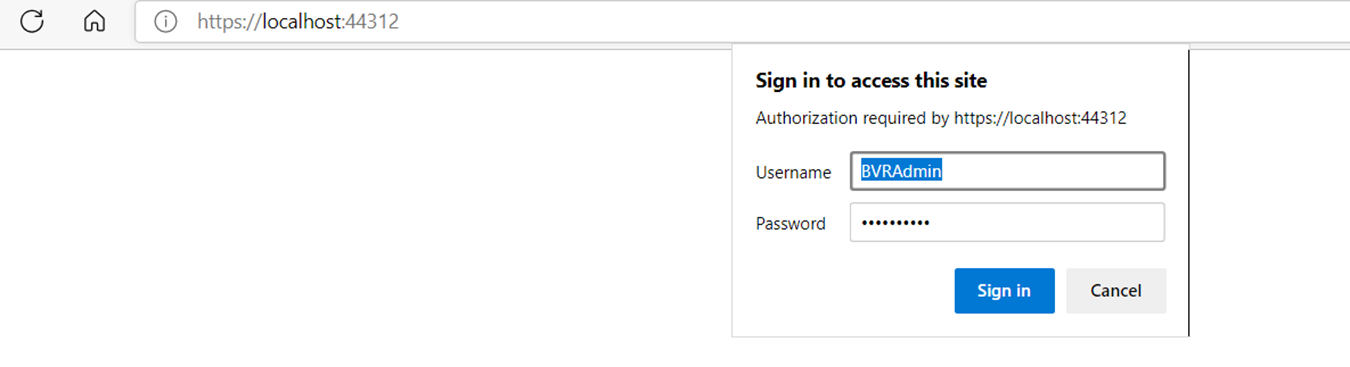Viewport: 1350px width, 367px height.
Task: Click the highlighted BVRAdmin text to deselect it
Action: pyautogui.click(x=902, y=171)
